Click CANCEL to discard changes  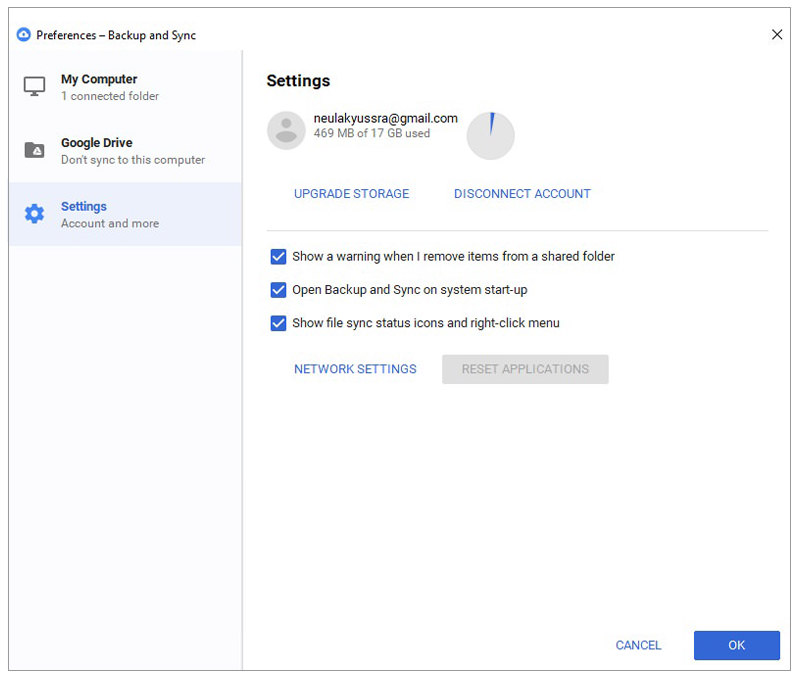point(638,645)
